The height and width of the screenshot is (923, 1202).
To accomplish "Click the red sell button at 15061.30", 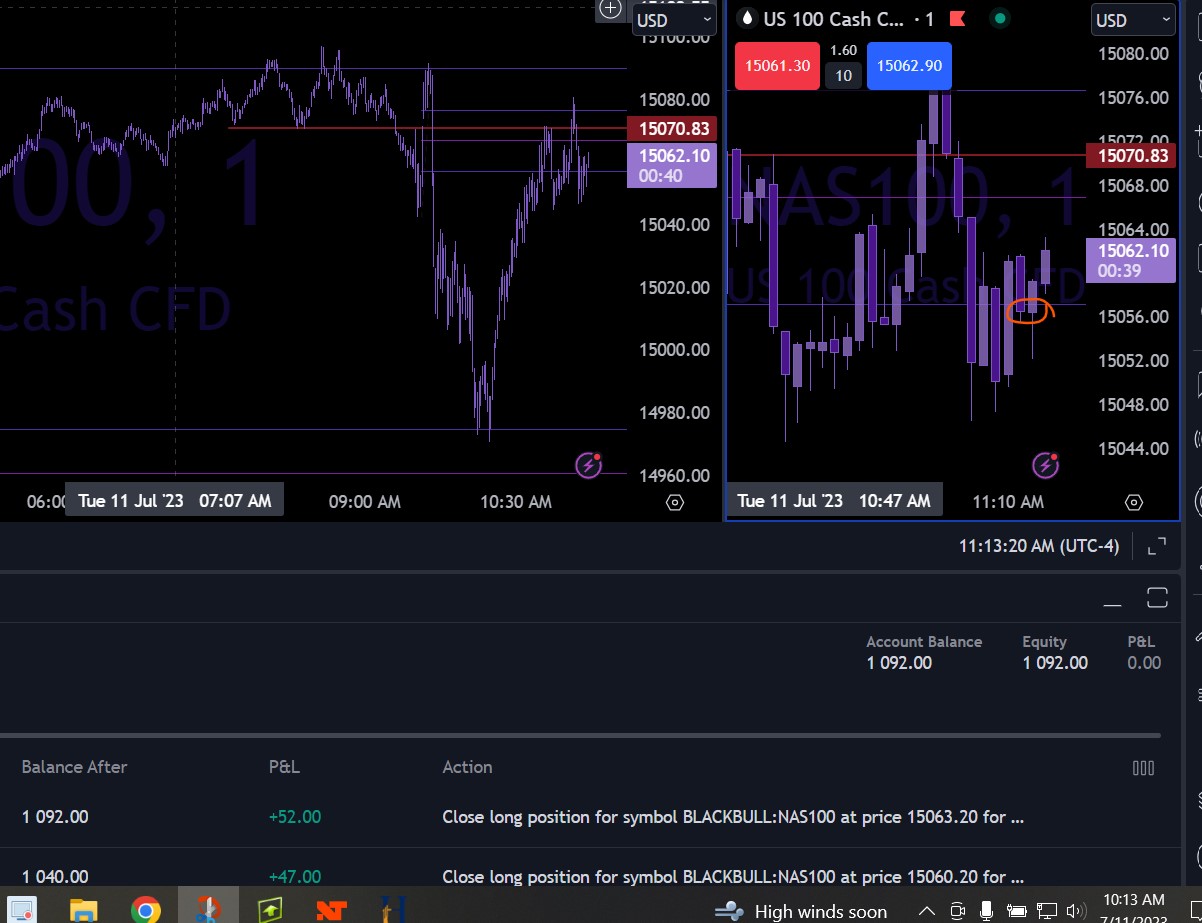I will [776, 66].
